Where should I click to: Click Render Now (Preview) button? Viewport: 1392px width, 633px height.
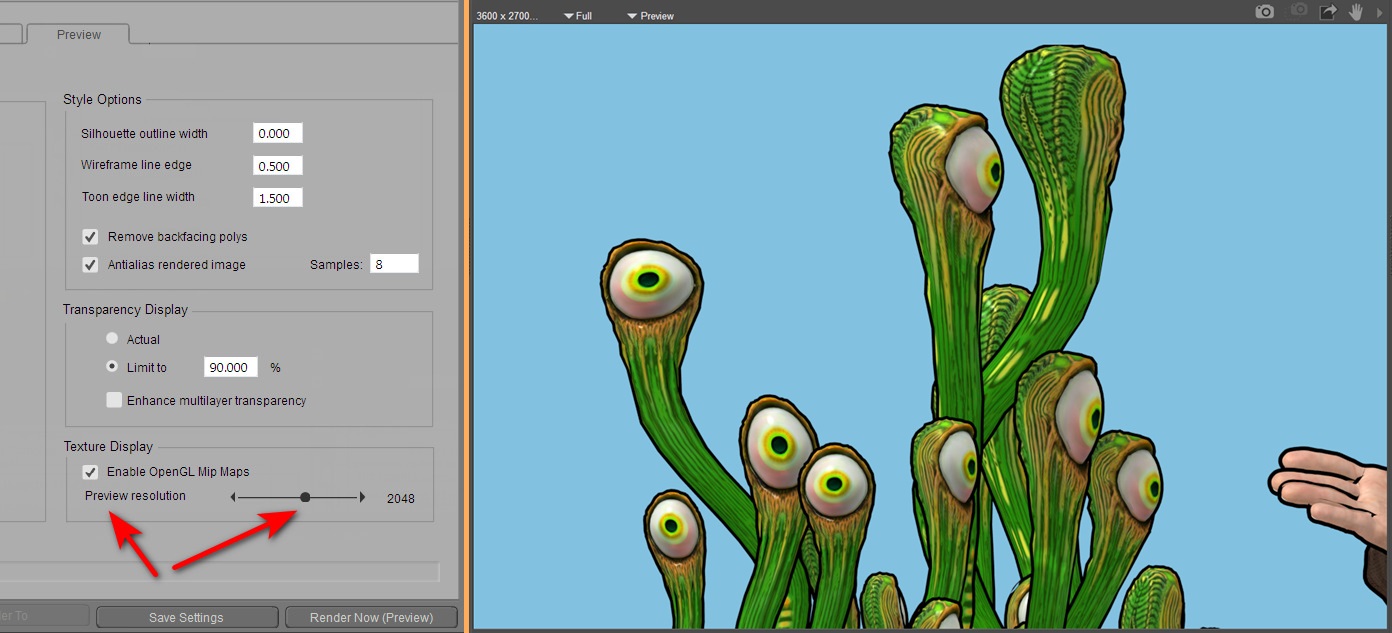click(371, 617)
